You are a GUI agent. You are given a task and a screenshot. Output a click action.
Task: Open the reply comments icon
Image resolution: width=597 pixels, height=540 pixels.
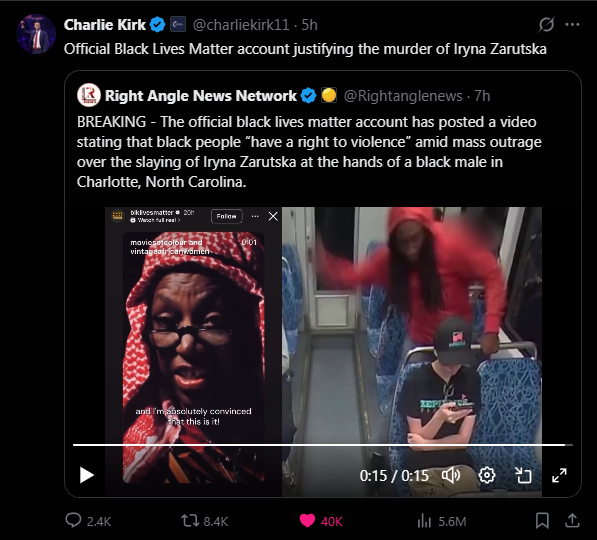[73, 520]
